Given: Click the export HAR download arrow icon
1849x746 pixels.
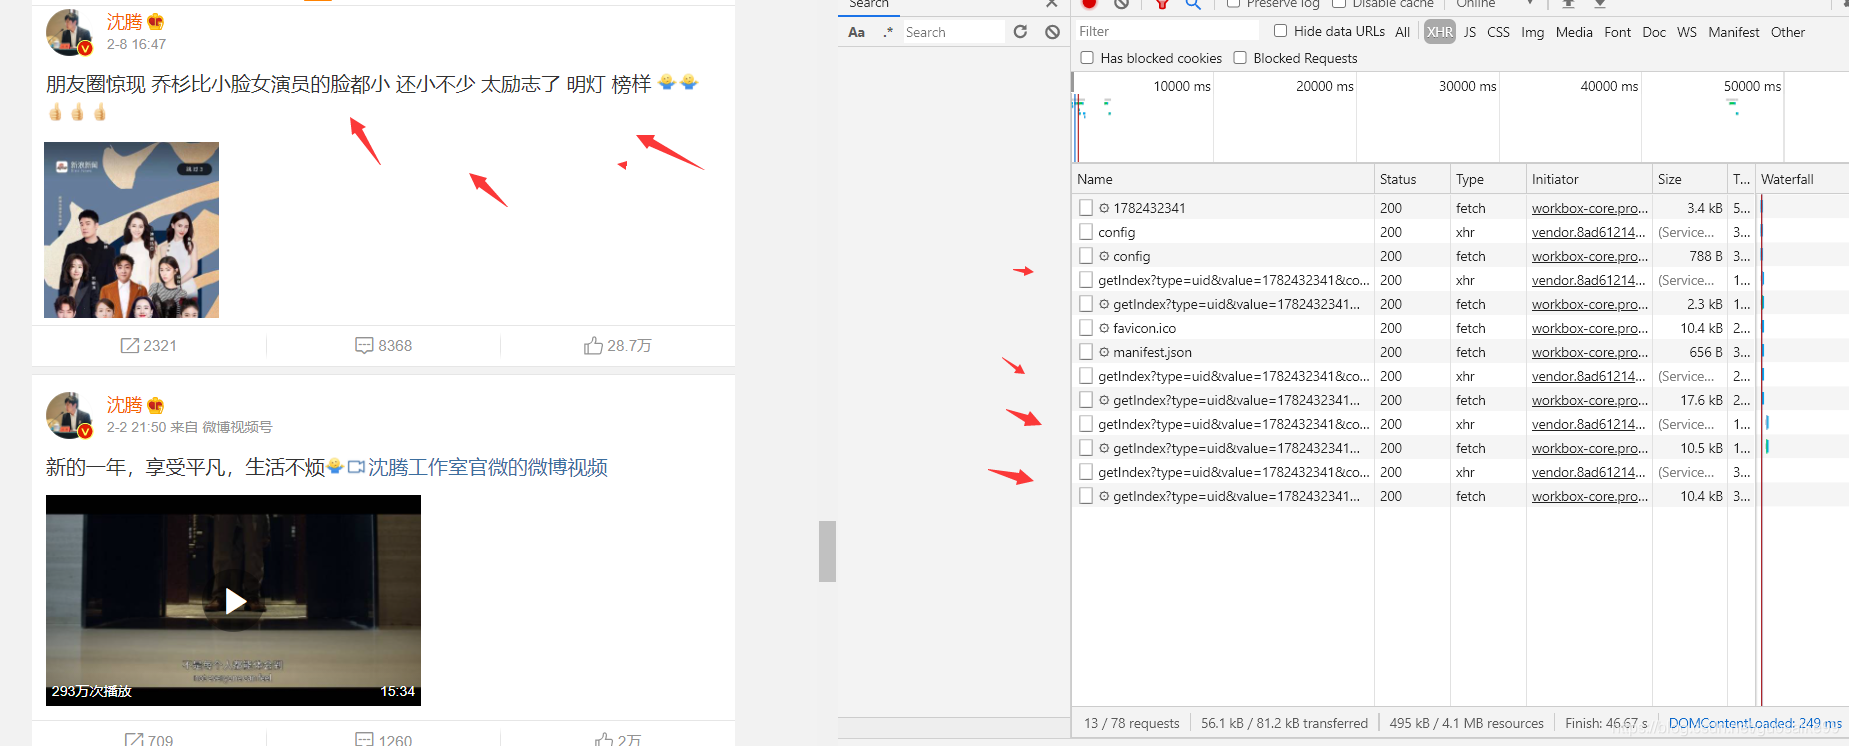Looking at the screenshot, I should click(1600, 4).
